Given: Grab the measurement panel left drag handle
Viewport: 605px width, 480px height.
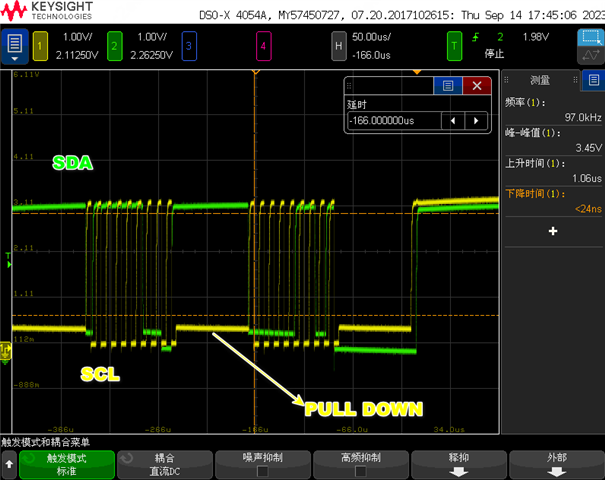Looking at the screenshot, I should click(x=507, y=80).
